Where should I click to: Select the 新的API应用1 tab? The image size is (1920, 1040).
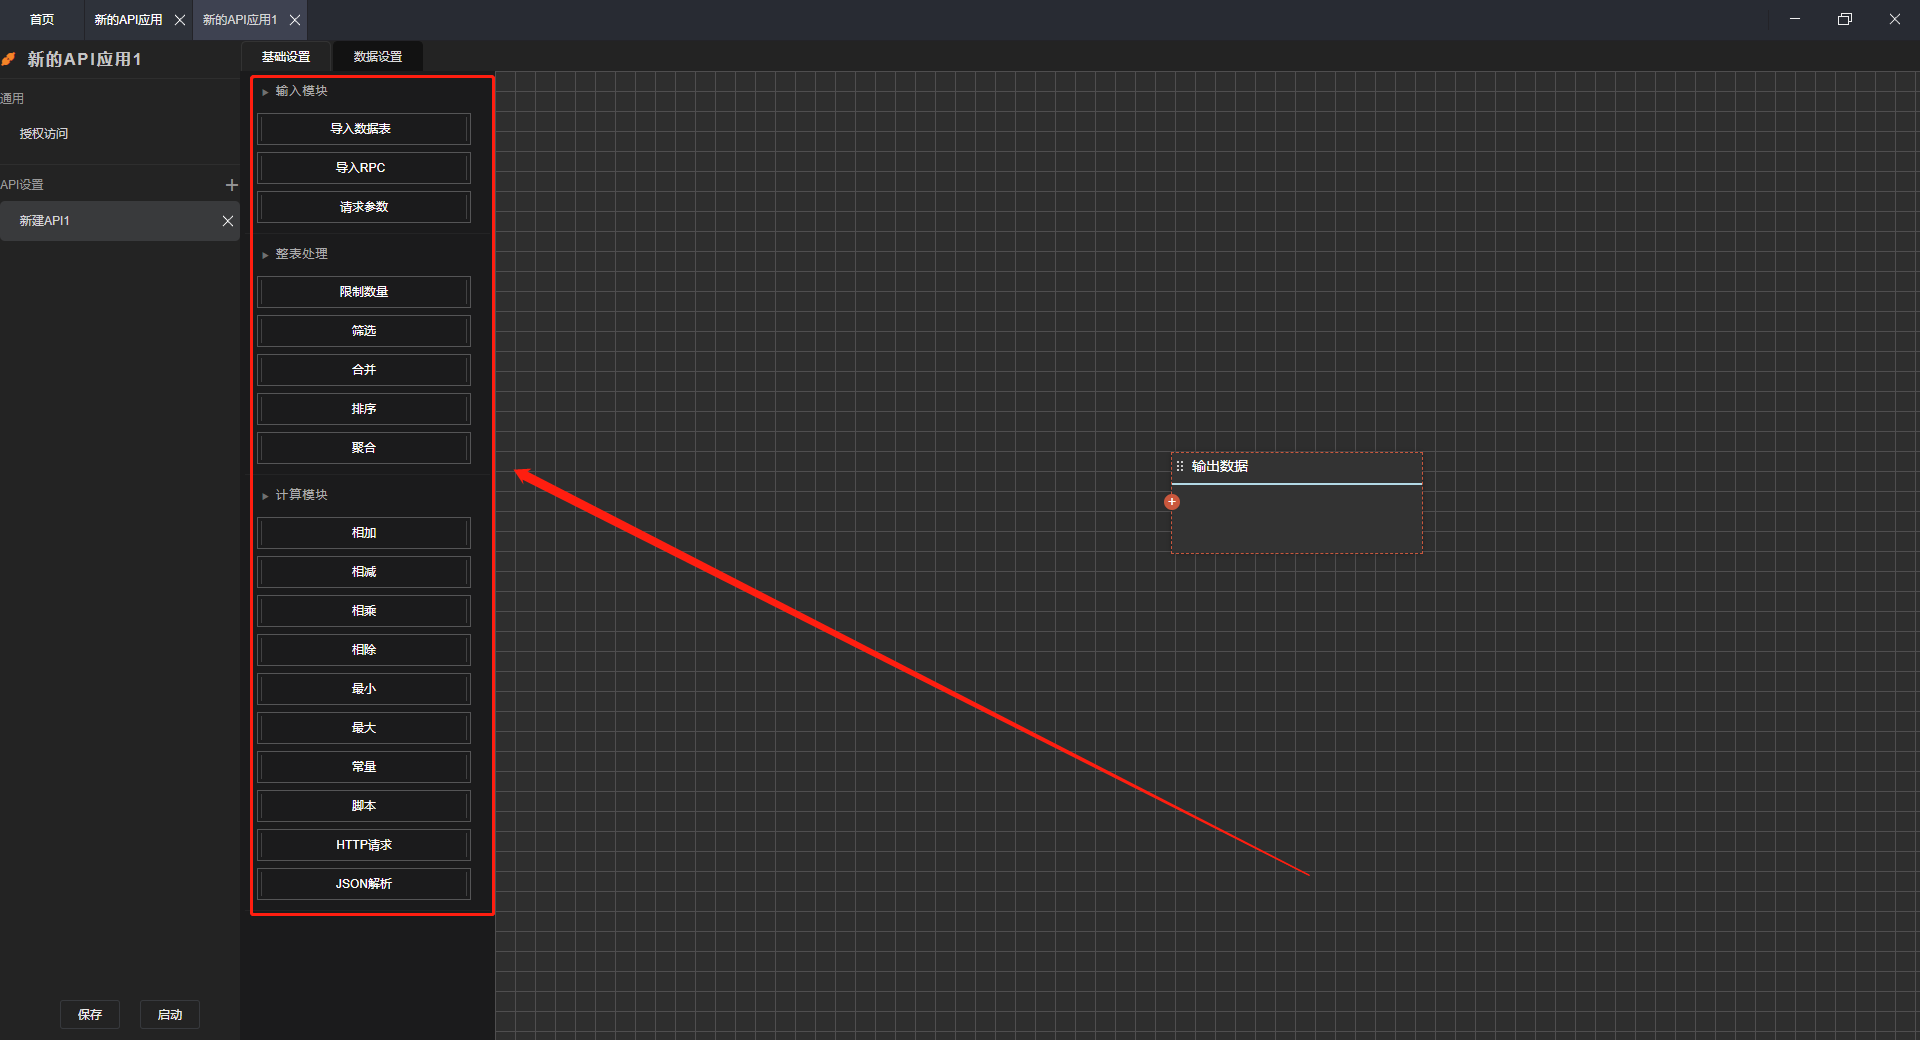tap(240, 20)
